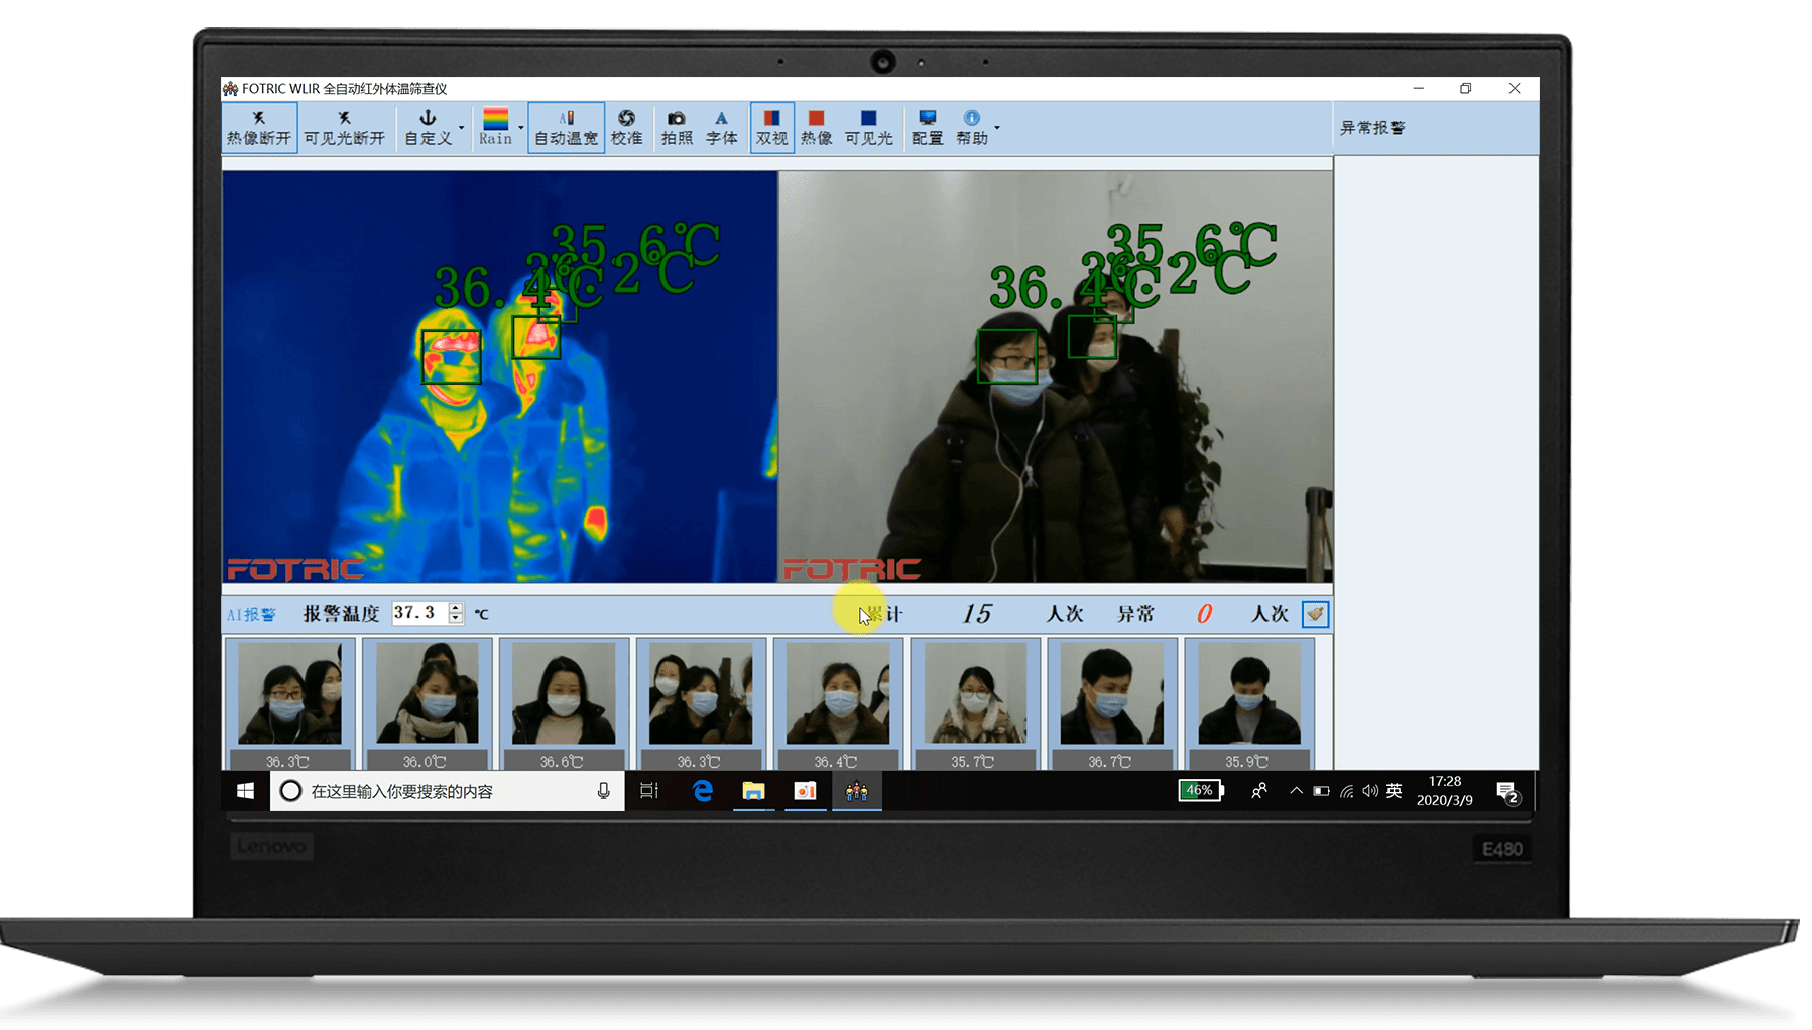Click the 46% battery indicator
Screen dimensions: 1812x1030
click(x=1201, y=790)
